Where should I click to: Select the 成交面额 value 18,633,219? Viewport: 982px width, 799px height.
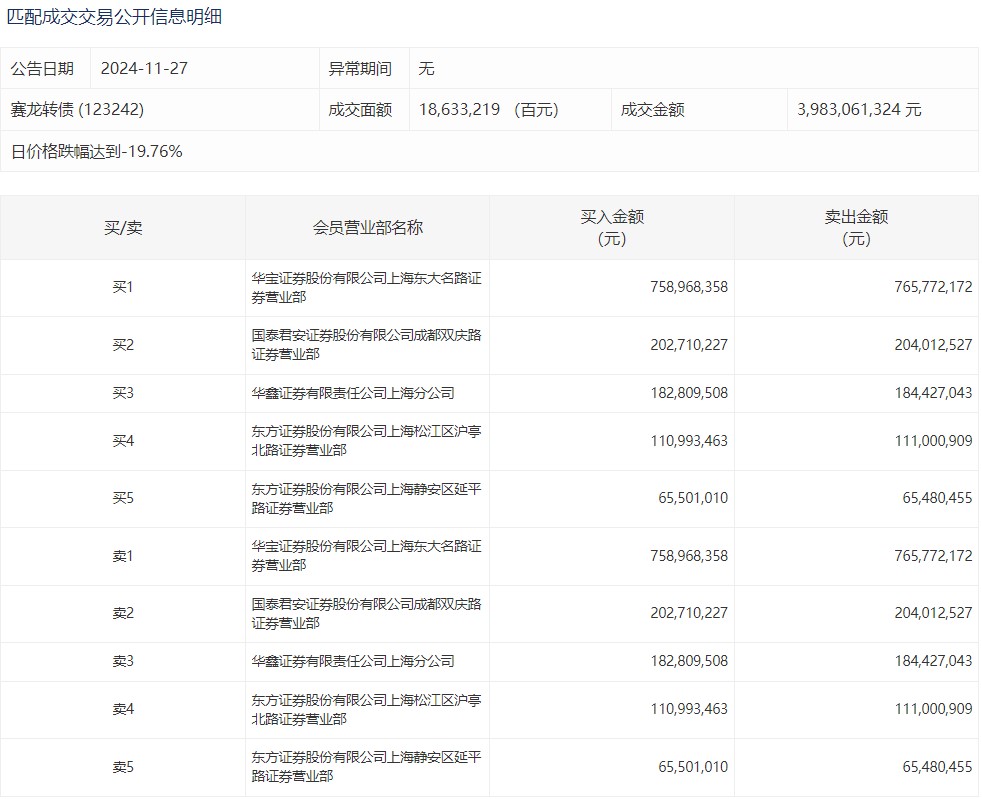tap(461, 110)
